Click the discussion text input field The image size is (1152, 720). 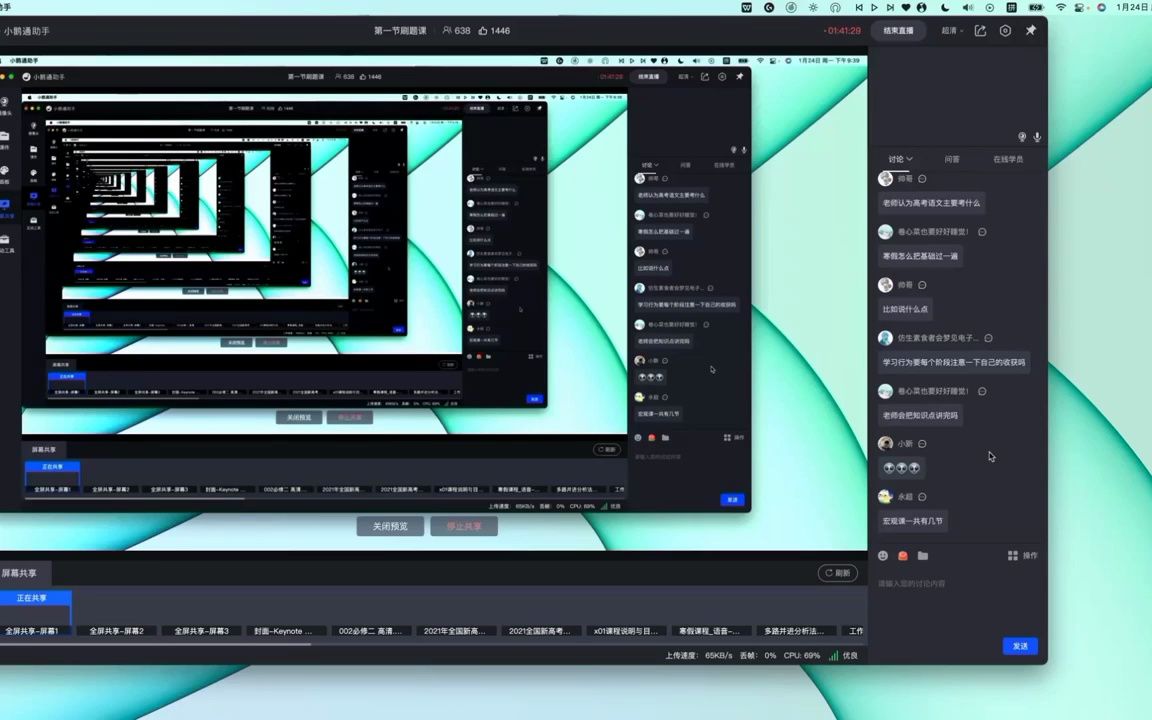coord(950,584)
